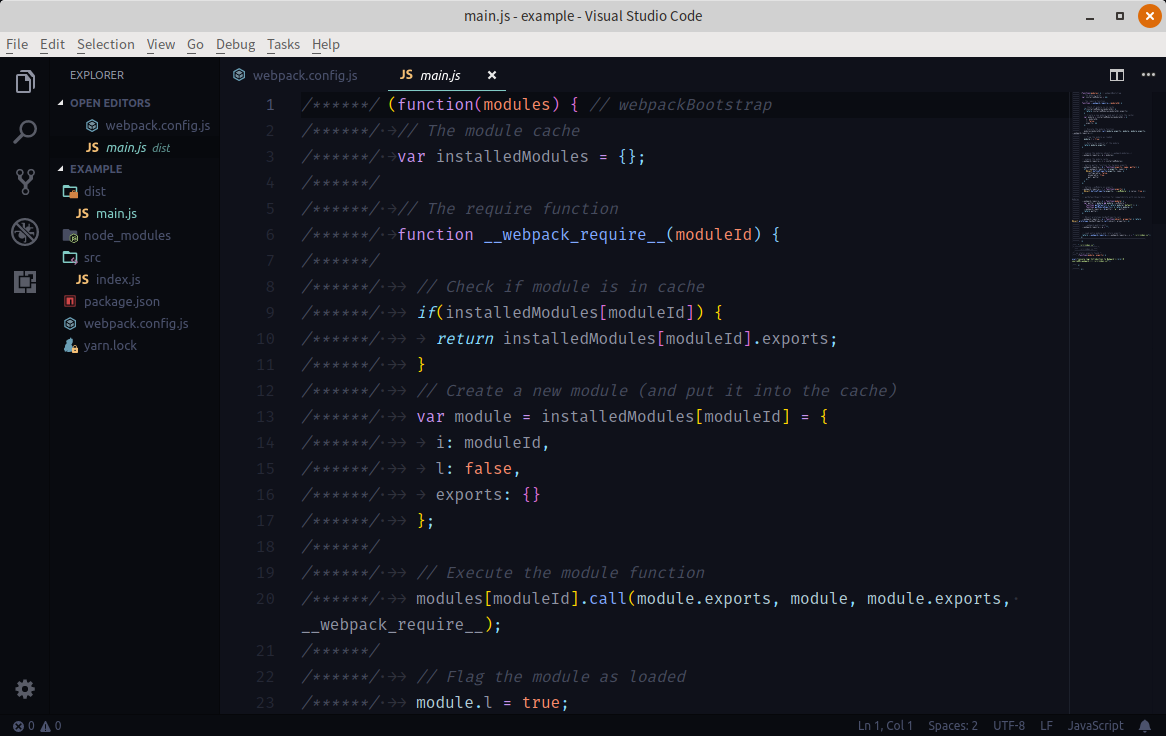This screenshot has height=736, width=1166.
Task: Click the split editor icon
Action: pos(1116,75)
